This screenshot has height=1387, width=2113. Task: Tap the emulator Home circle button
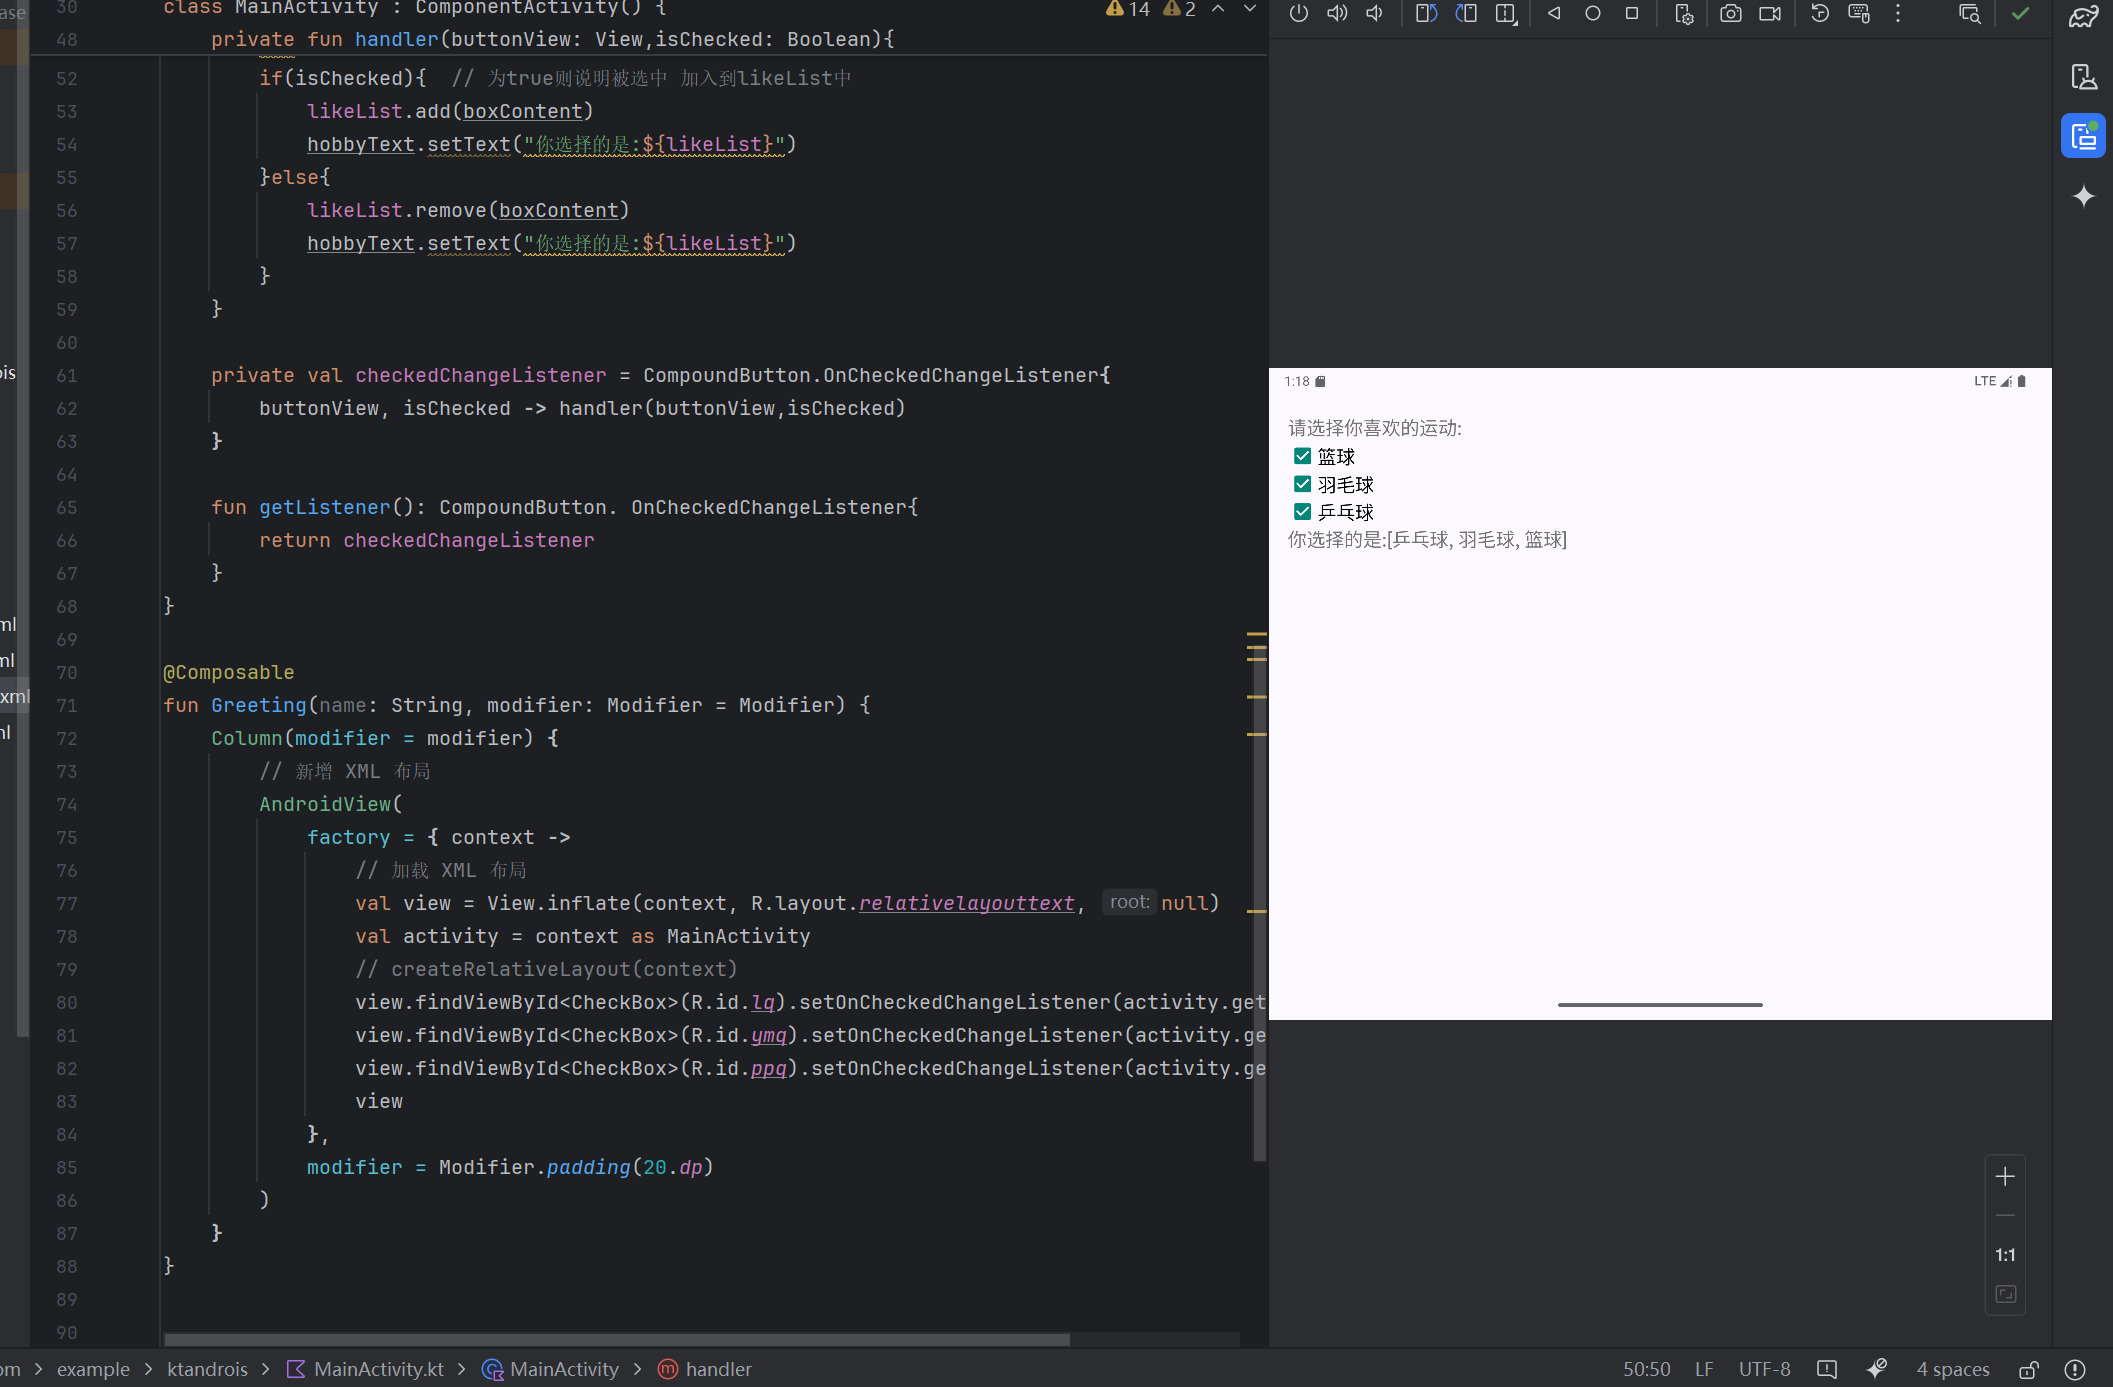point(1593,14)
